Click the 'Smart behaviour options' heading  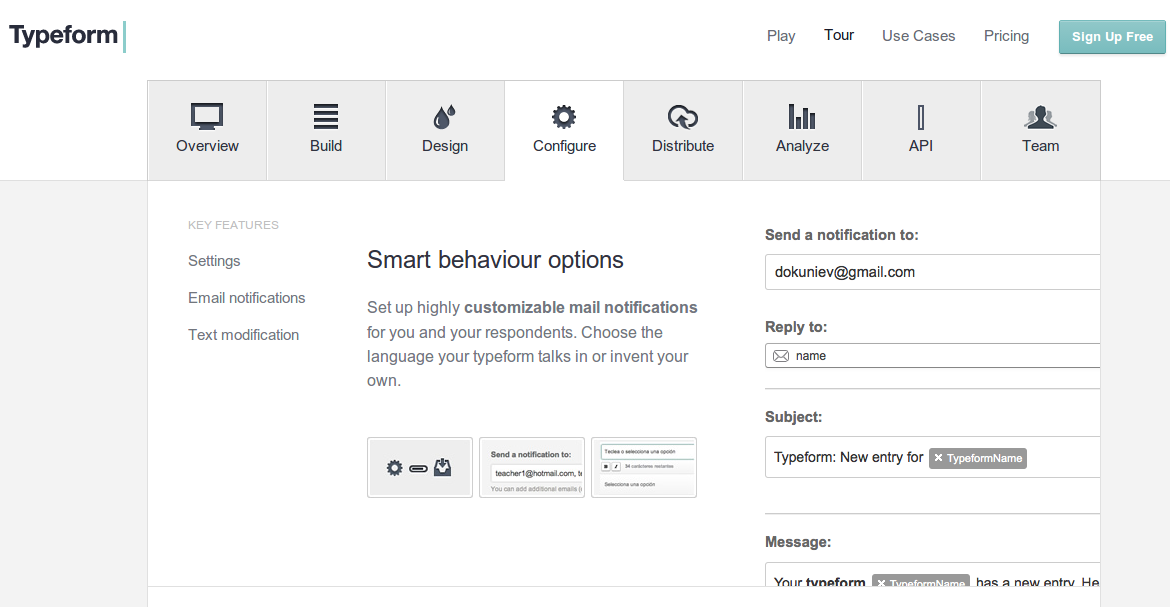click(495, 260)
